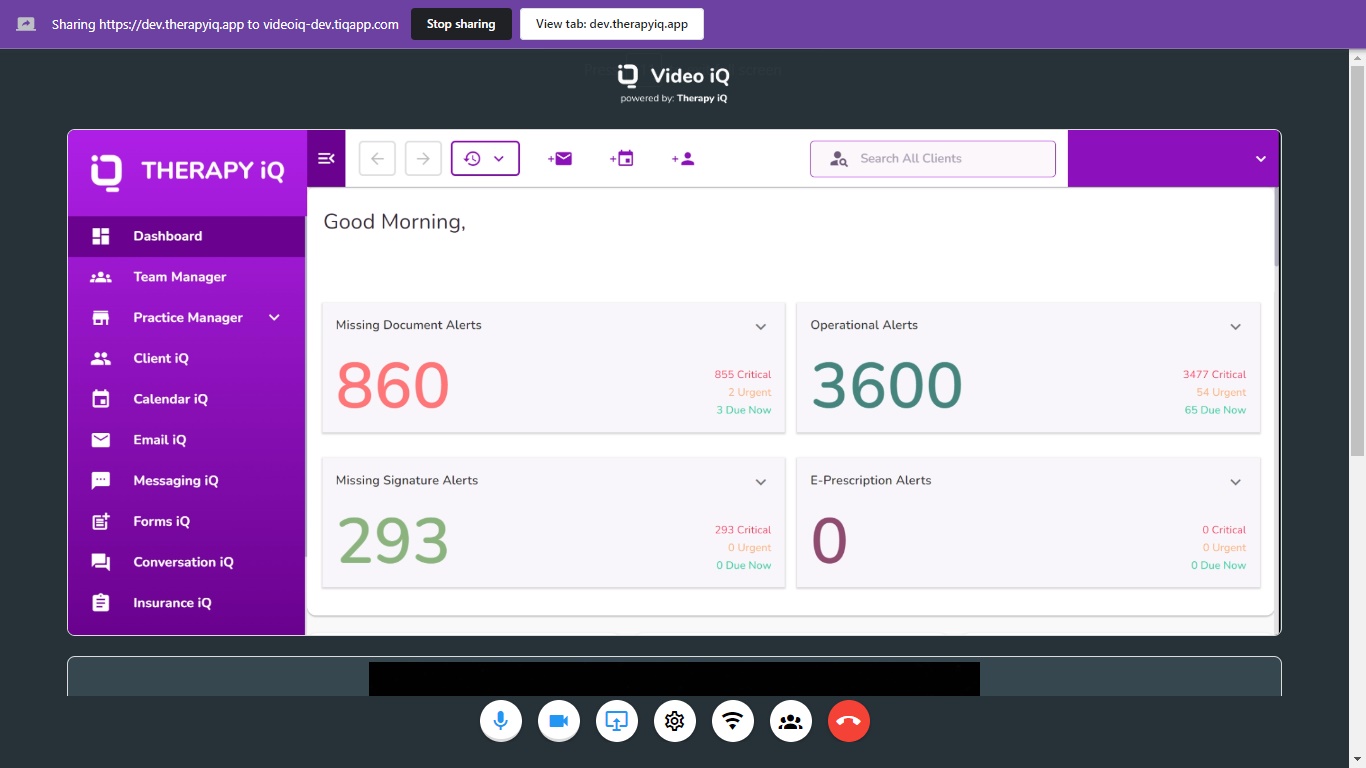The width and height of the screenshot is (1366, 768).
Task: Show participants list in the call
Action: (x=791, y=720)
